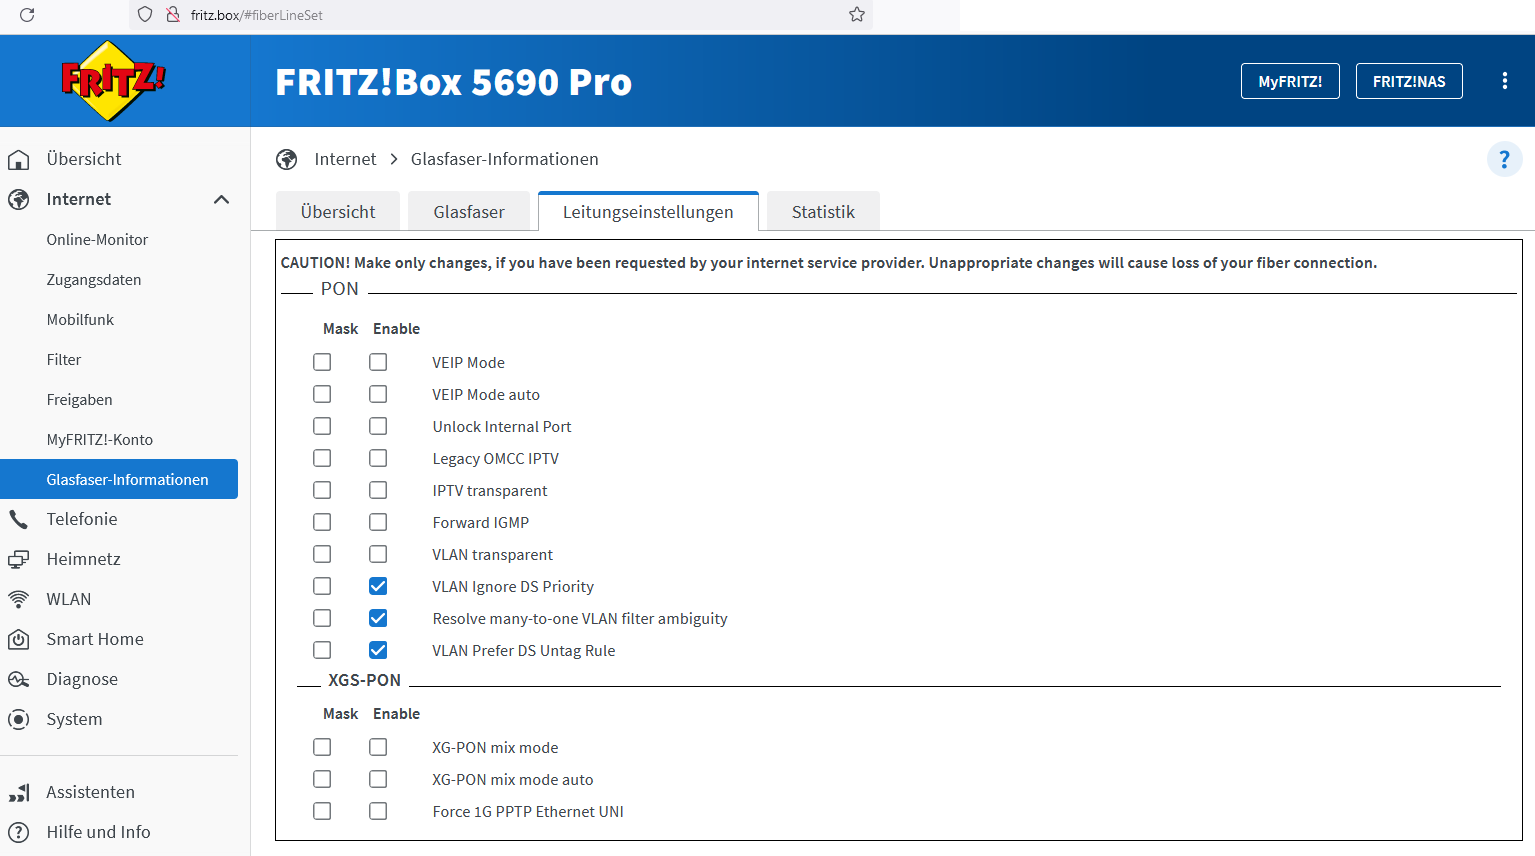Screen dimensions: 1535x856
Task: Open help with the question mark icon
Action: click(1504, 159)
